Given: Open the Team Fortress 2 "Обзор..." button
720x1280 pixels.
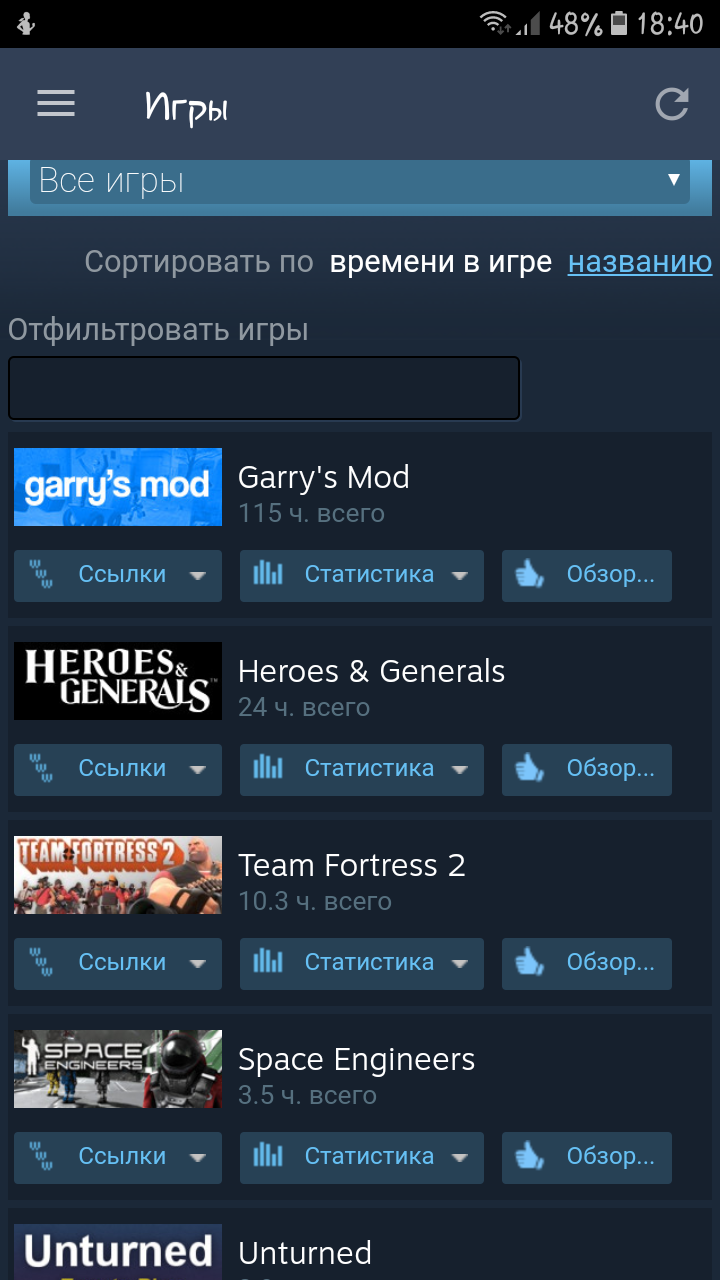Looking at the screenshot, I should tap(587, 964).
